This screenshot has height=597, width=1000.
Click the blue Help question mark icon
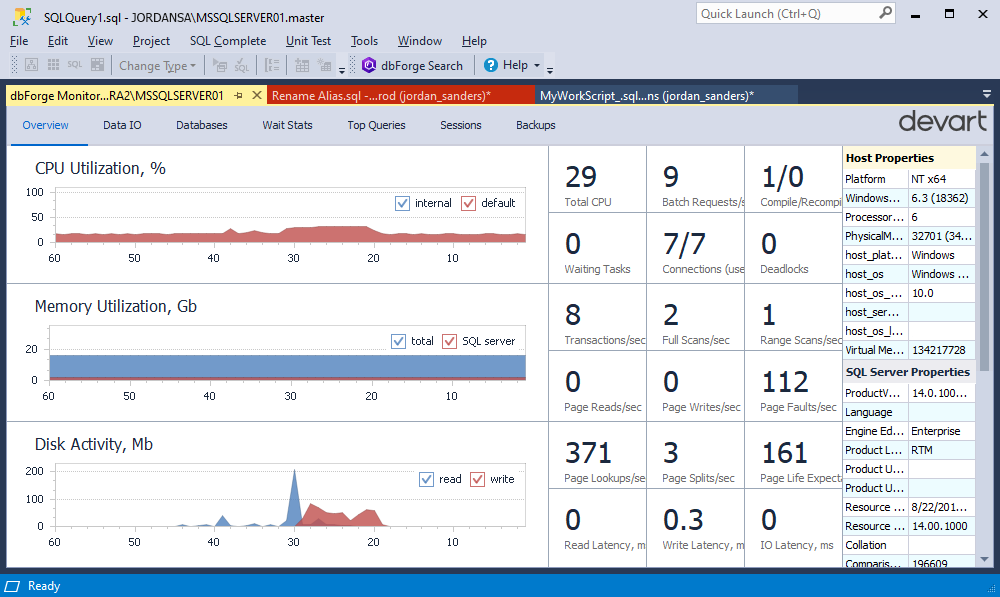491,65
